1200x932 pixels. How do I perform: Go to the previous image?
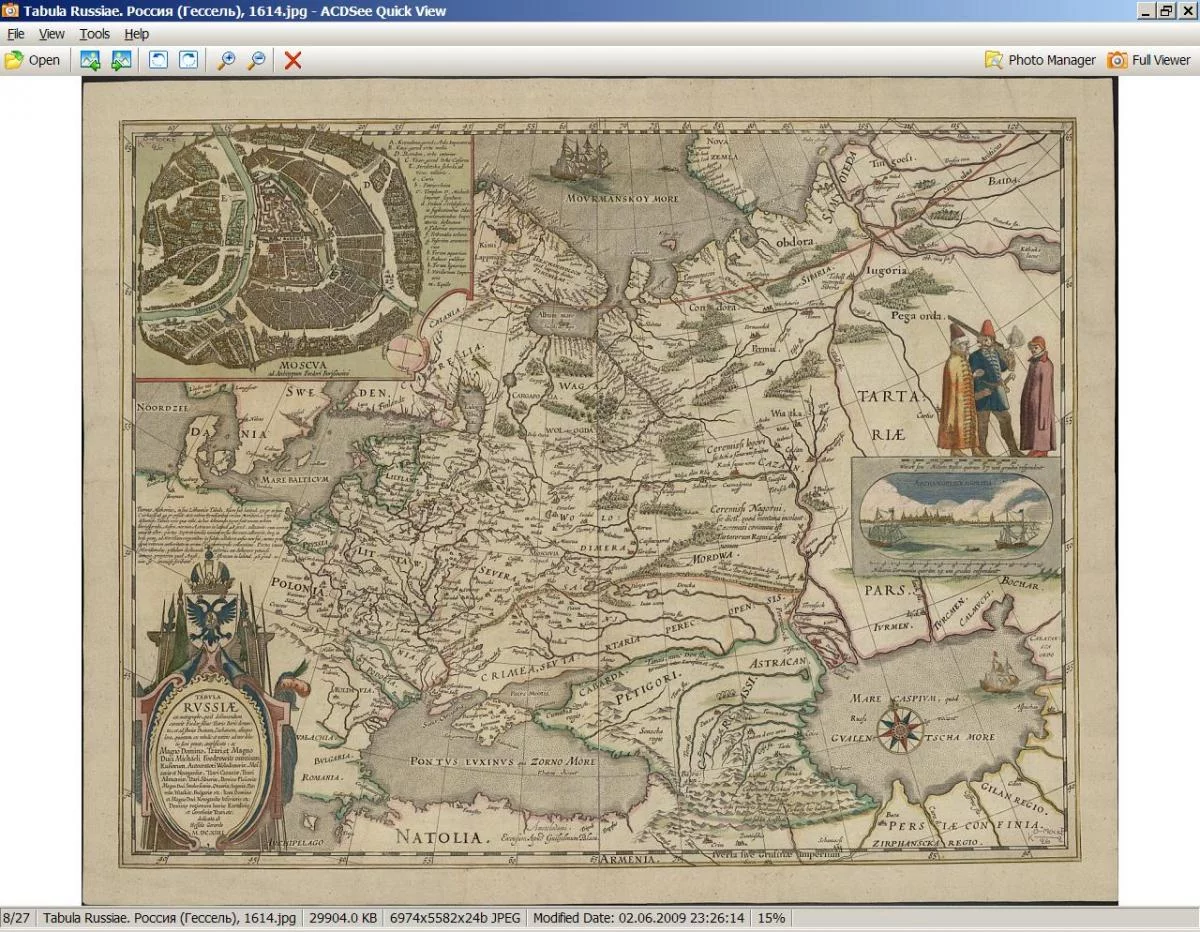click(x=90, y=60)
